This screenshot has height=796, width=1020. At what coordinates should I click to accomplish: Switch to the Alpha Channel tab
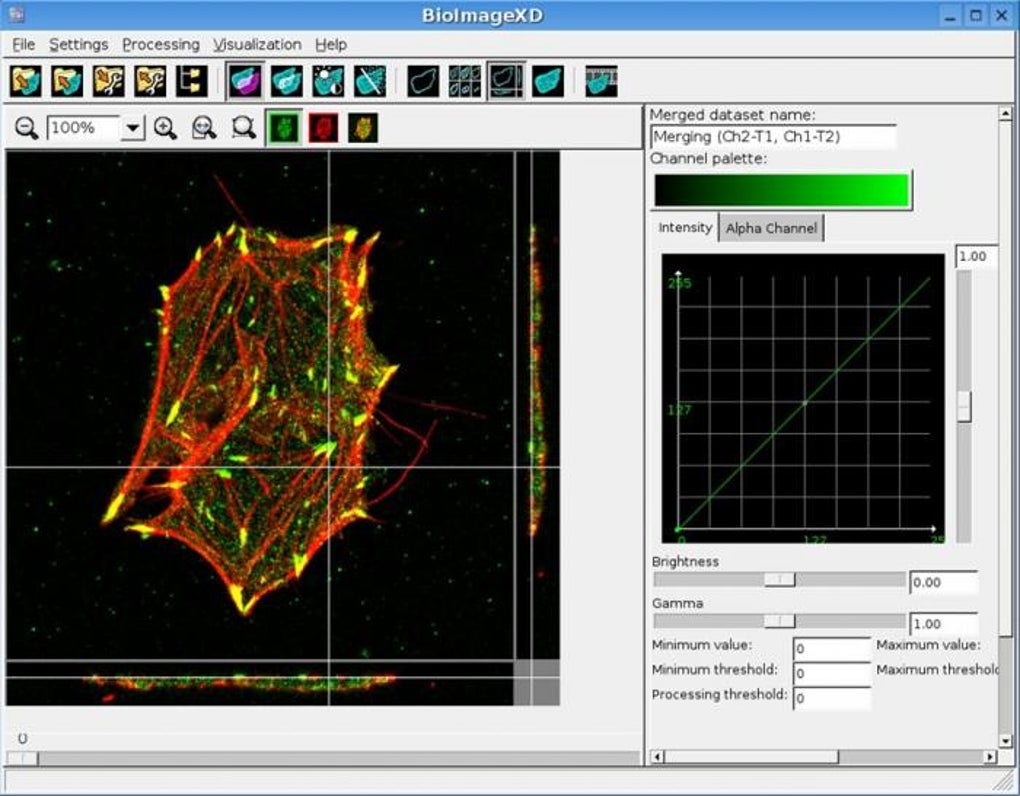770,227
